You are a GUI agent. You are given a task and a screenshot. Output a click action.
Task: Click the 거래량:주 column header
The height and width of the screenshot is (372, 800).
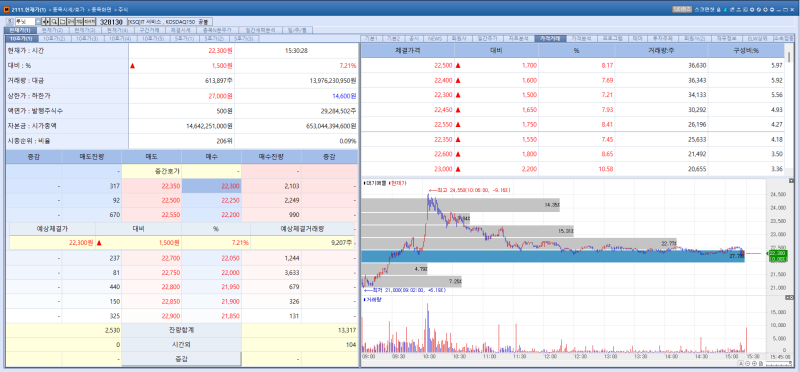click(x=662, y=51)
